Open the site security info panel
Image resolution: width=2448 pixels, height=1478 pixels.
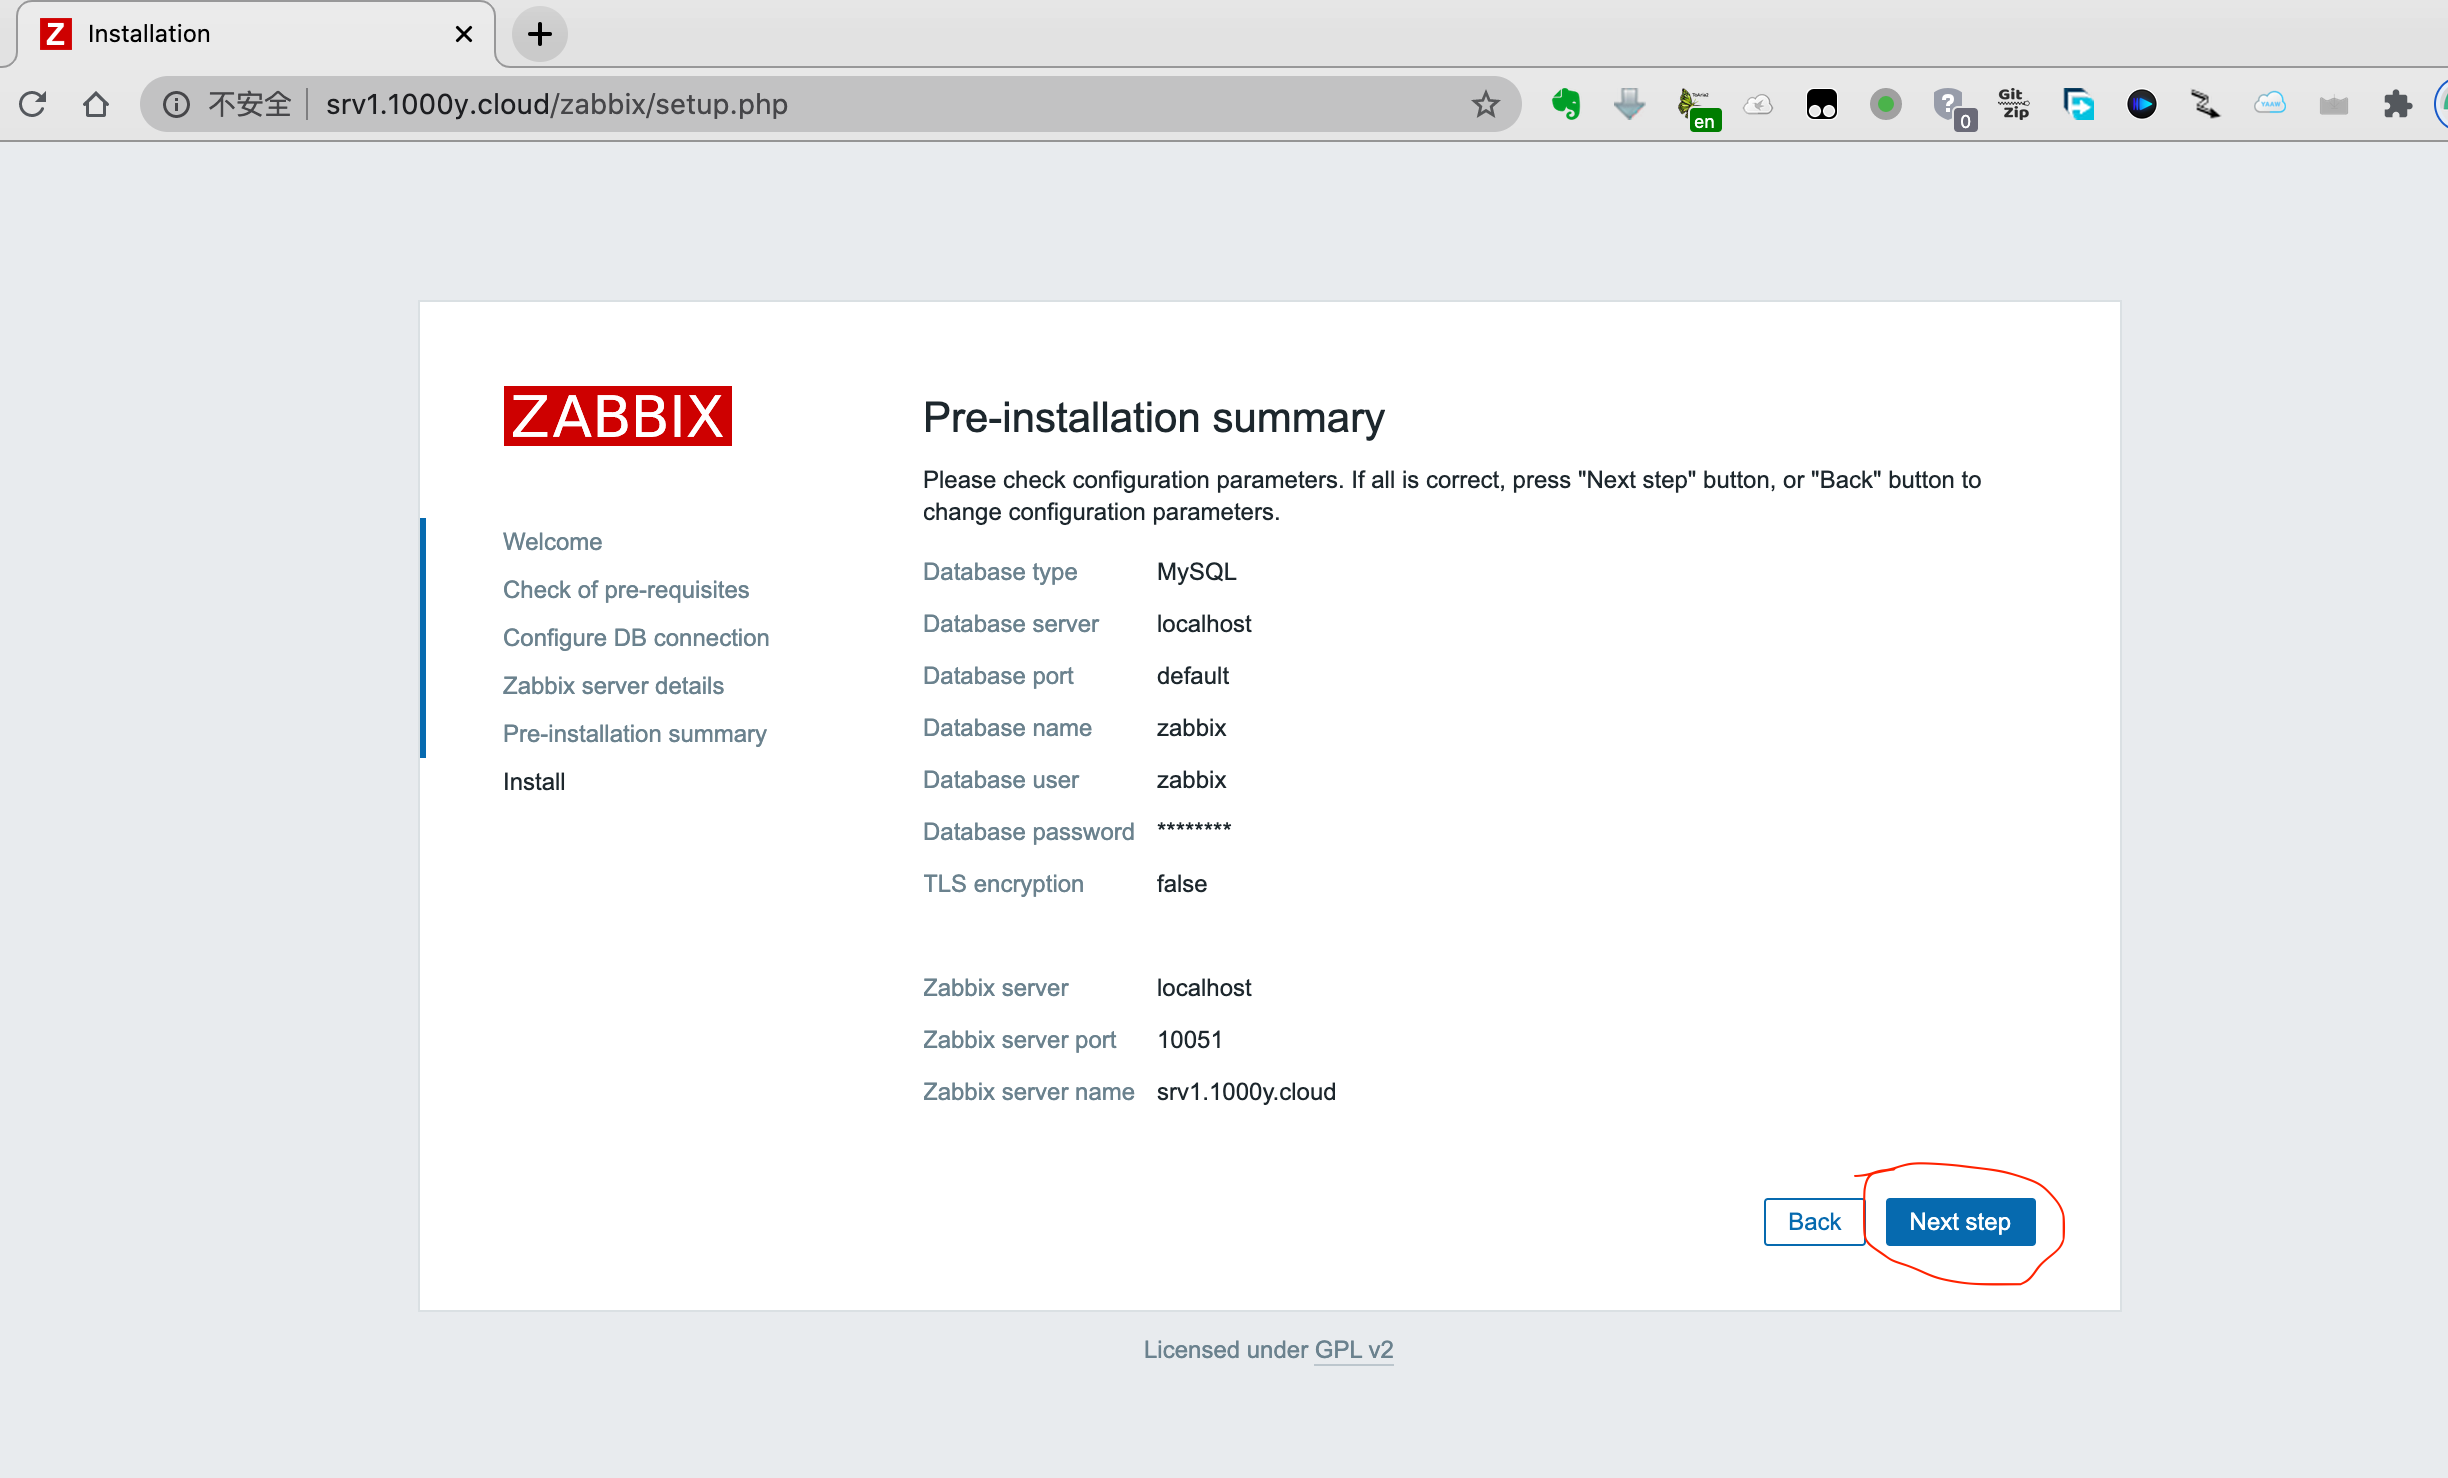pos(175,104)
